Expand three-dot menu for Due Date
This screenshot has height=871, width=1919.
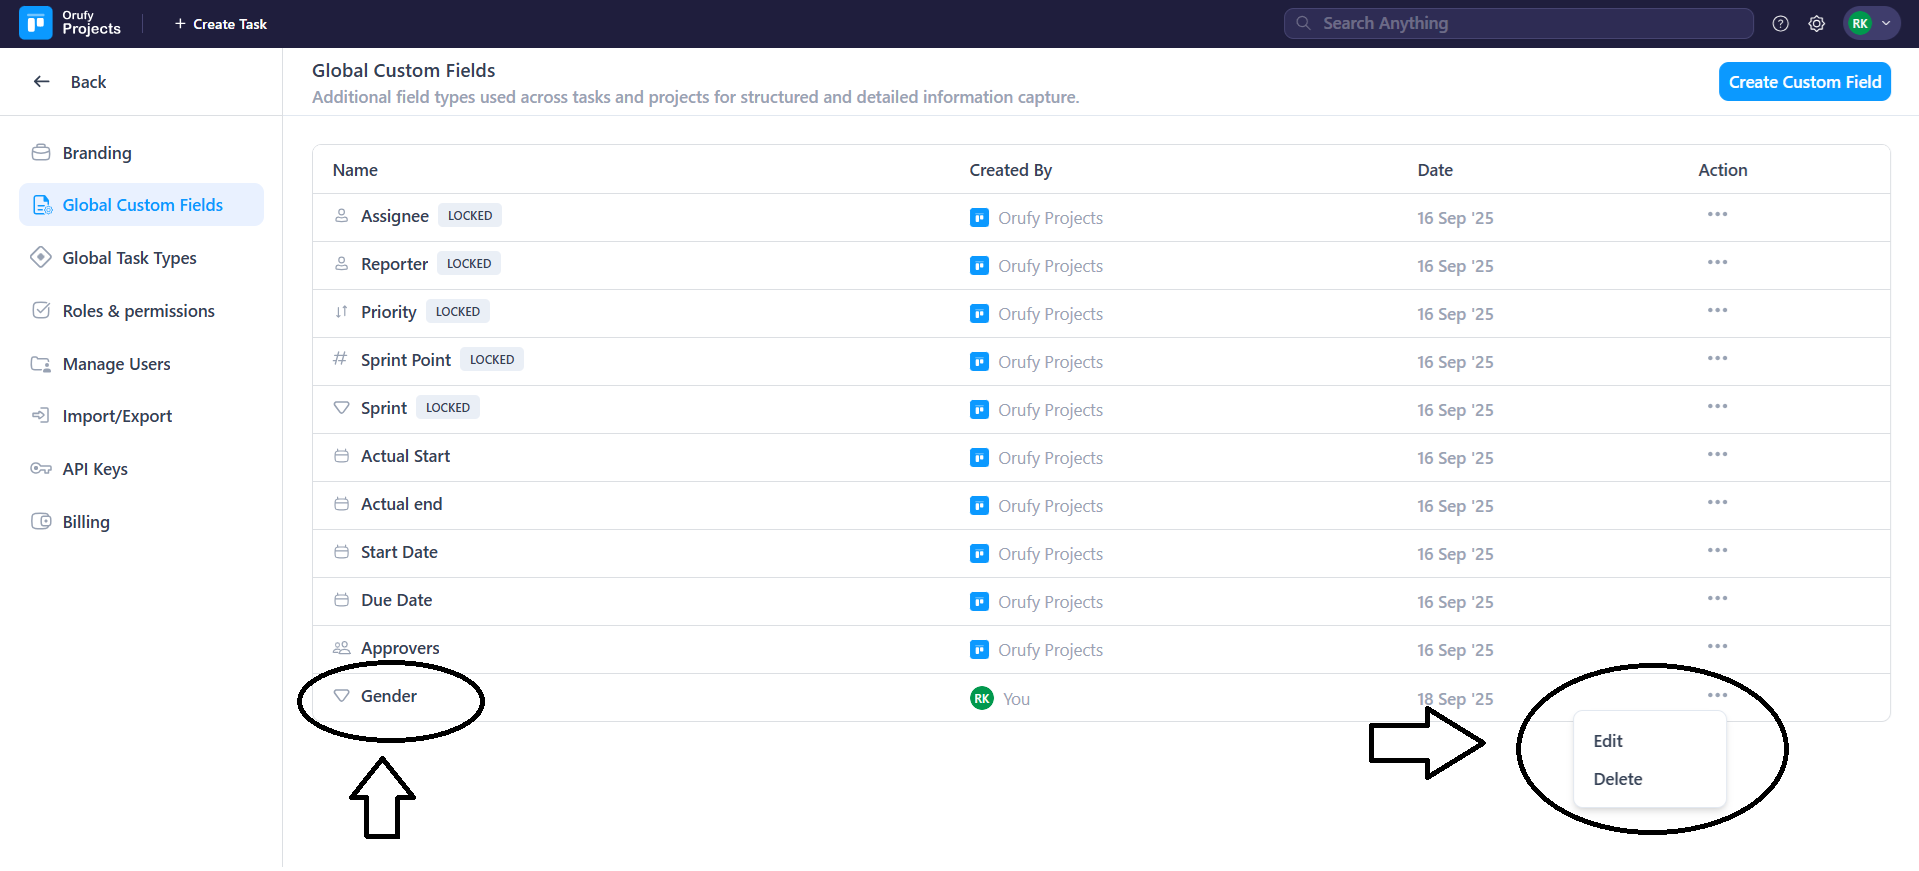click(1717, 599)
